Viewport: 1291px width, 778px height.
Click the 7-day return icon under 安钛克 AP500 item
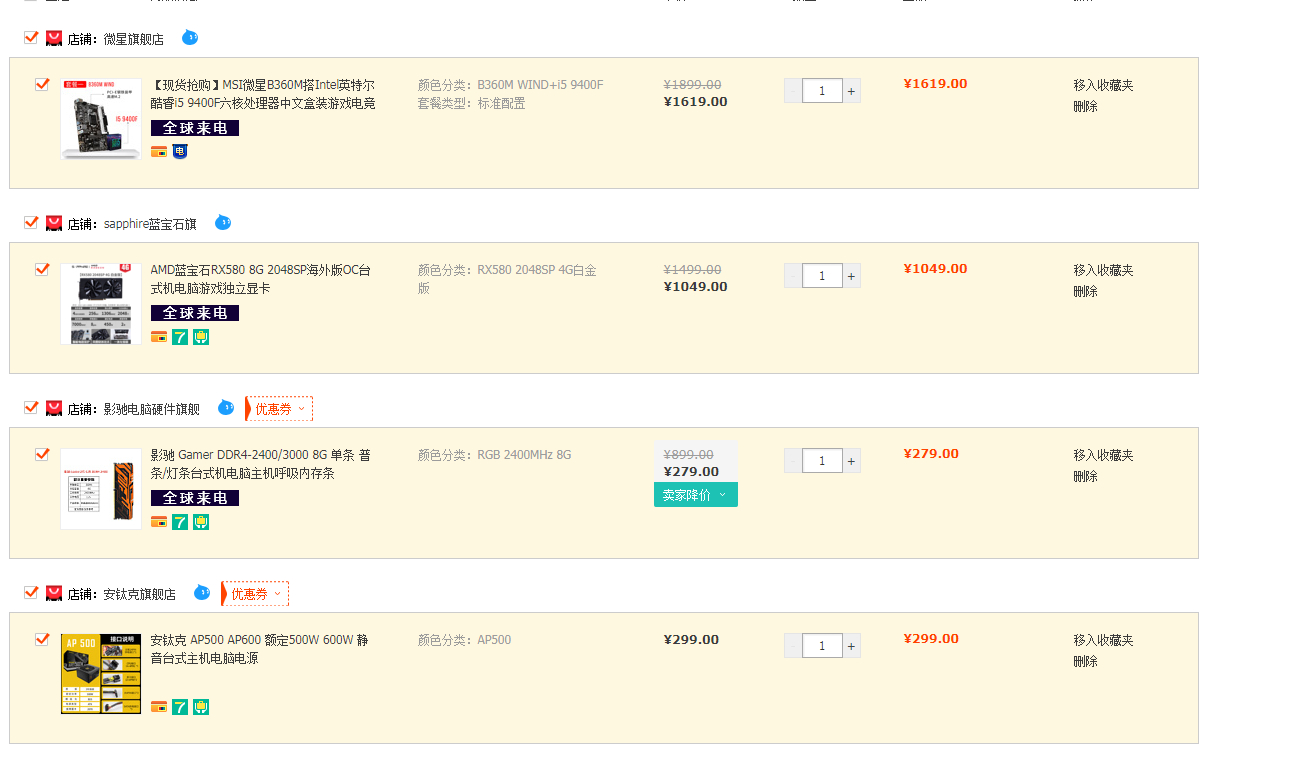click(180, 707)
